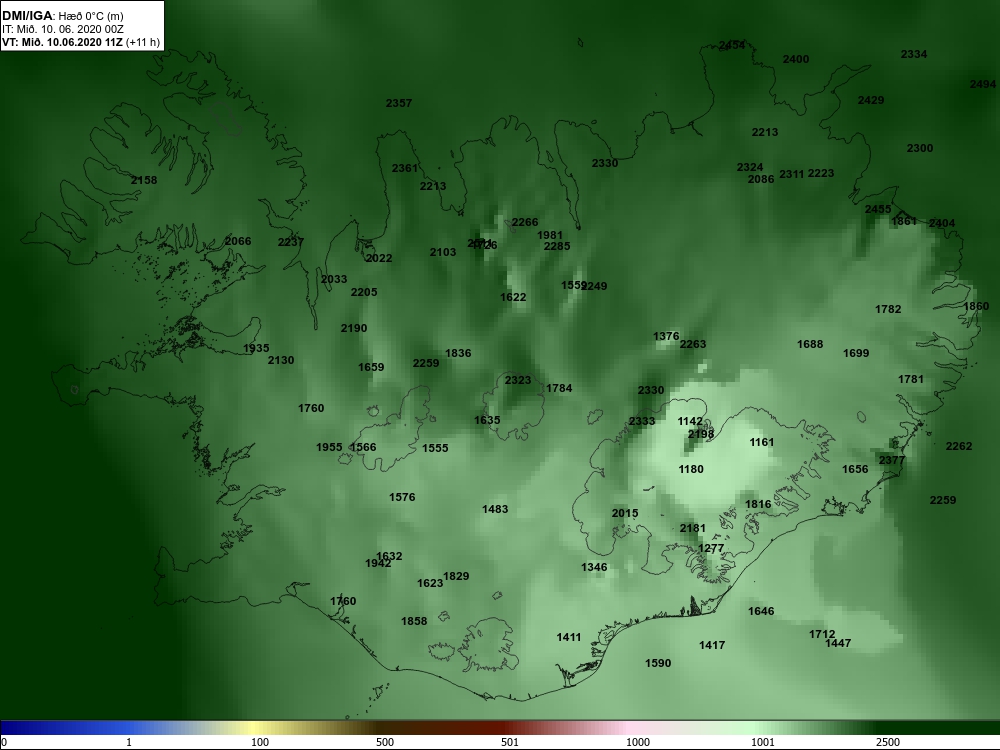
Task: Click the value 1483 on the map
Action: 495,509
